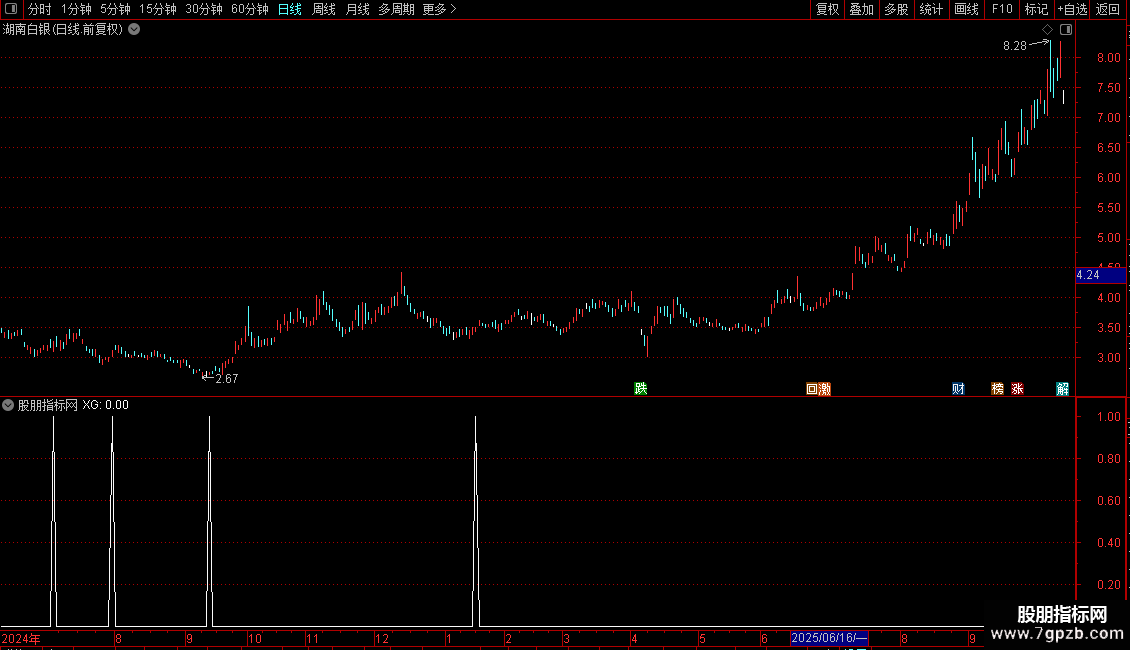Switch to 30分钟 period
This screenshot has width=1130, height=650.
[204, 9]
